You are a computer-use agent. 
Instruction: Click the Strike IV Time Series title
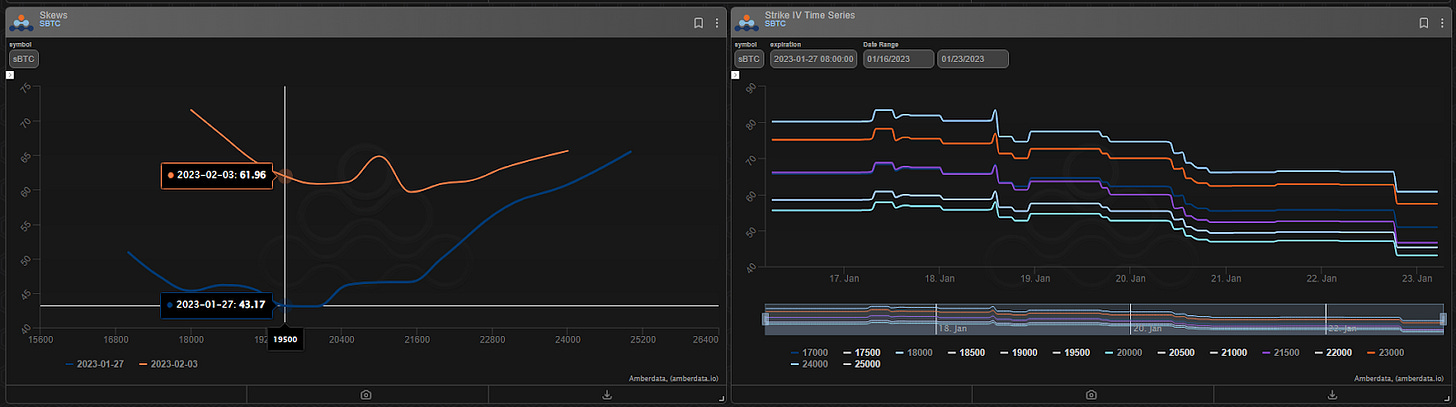(x=809, y=16)
